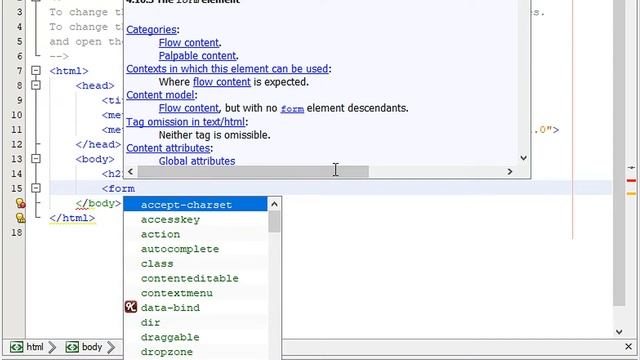The image size is (640, 360).
Task: Open the Content attributes link
Action: pos(168,148)
